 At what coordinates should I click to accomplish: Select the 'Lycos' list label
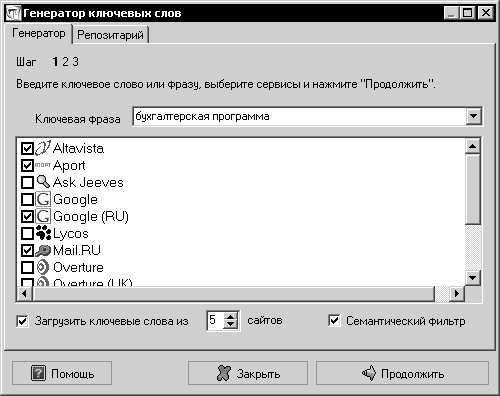pos(71,233)
